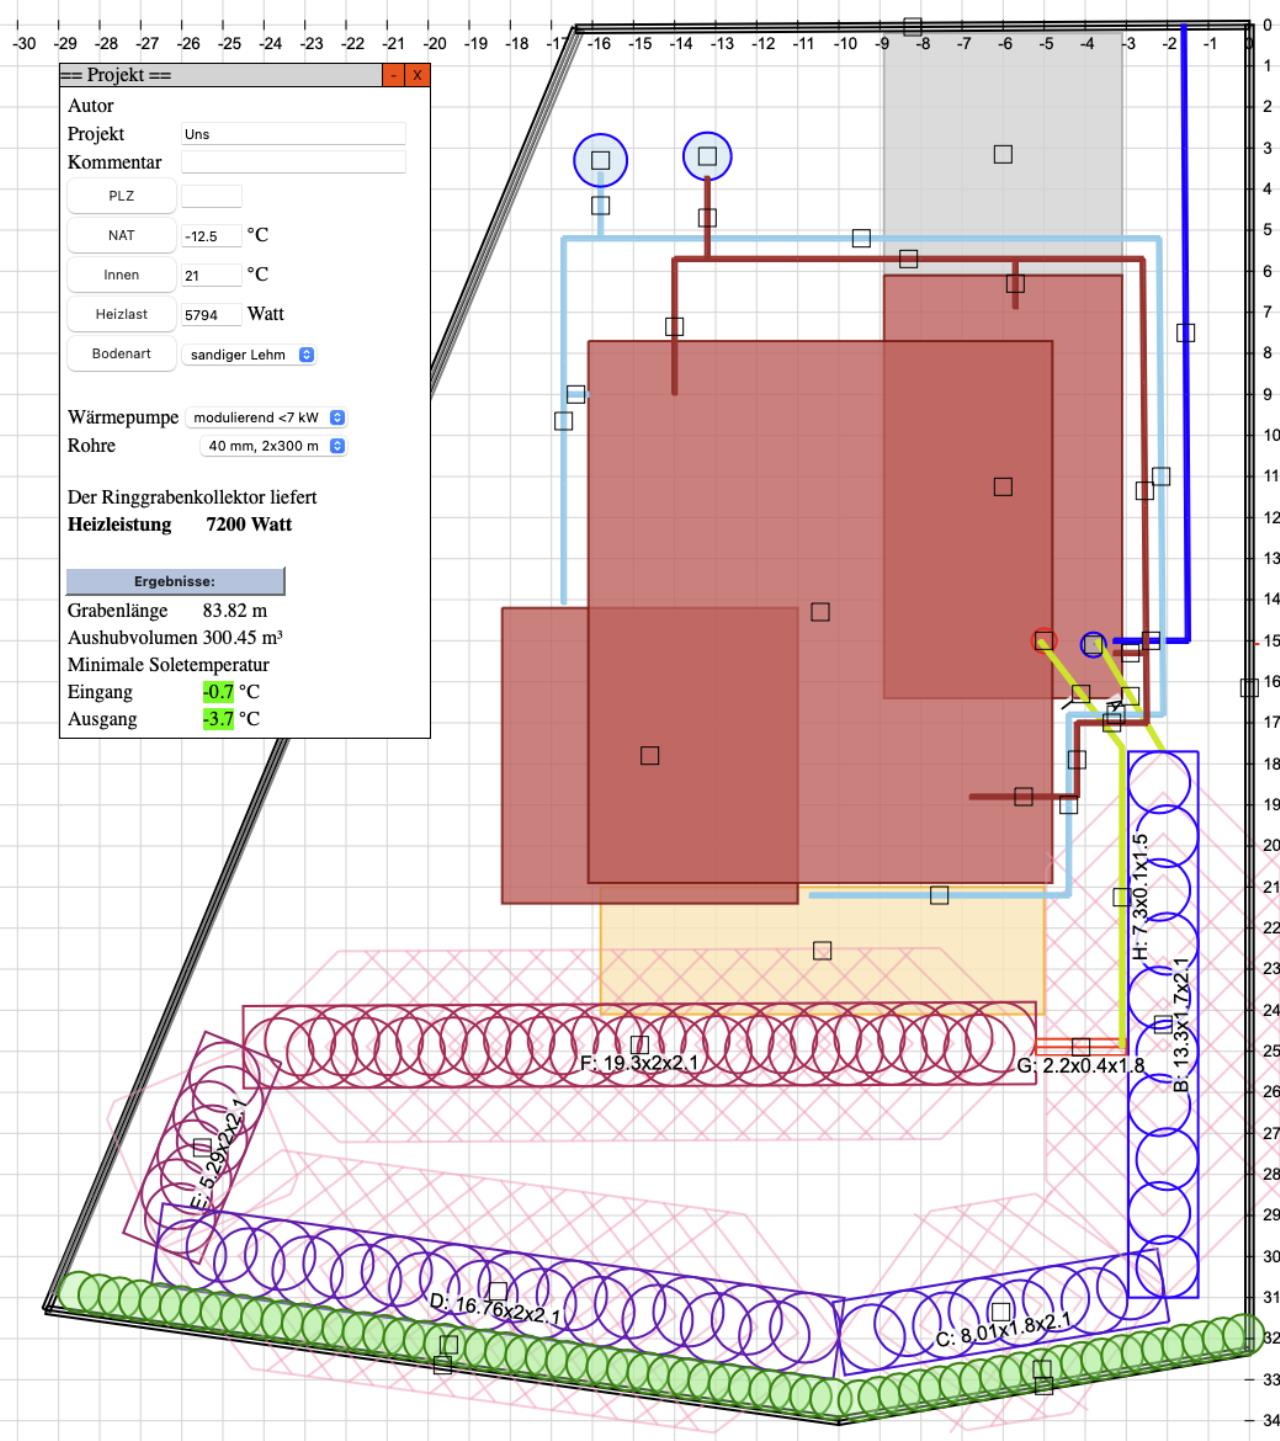Viewport: 1280px width, 1441px height.
Task: Open the Wärmepumpe type dropdown
Action: click(268, 418)
